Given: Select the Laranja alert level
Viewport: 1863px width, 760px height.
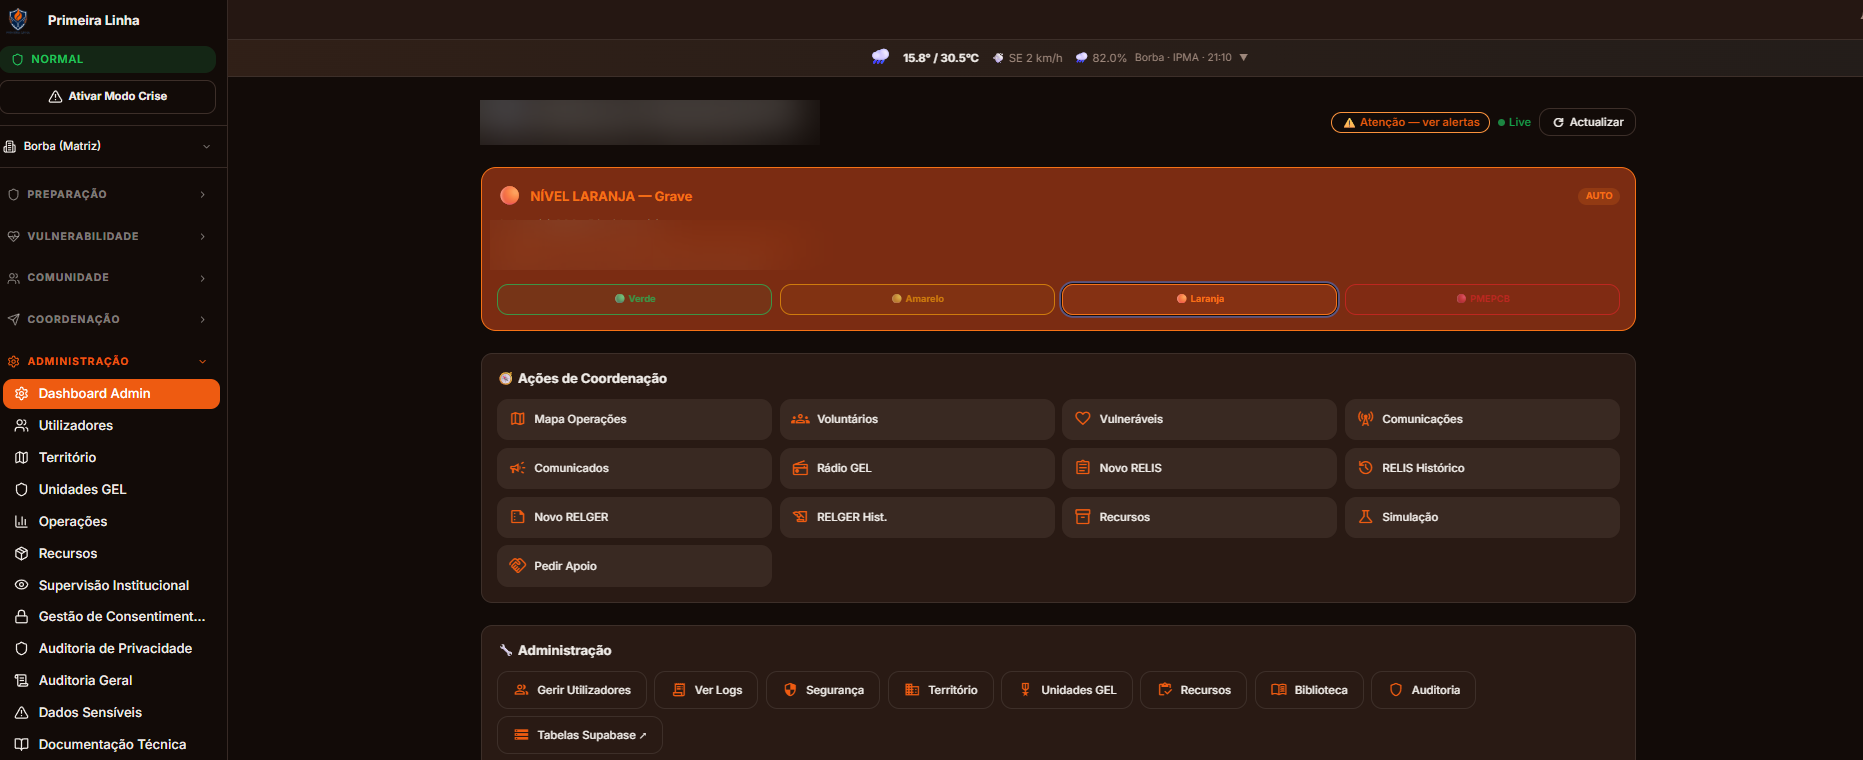Looking at the screenshot, I should tap(1199, 299).
